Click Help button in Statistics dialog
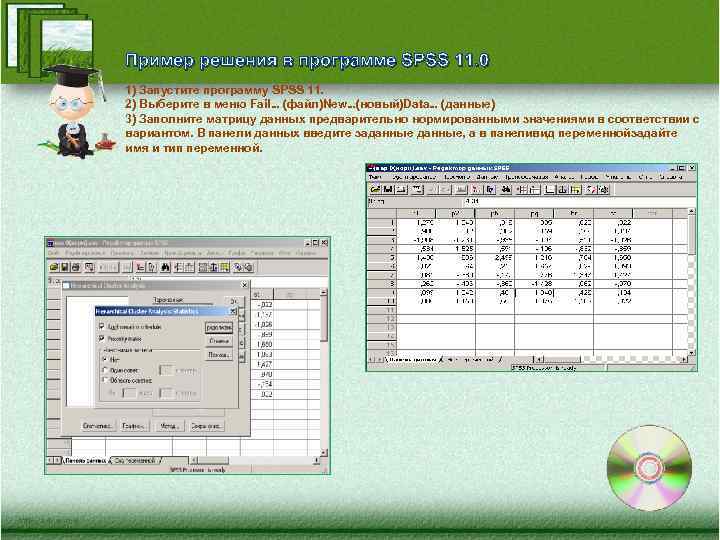 (x=219, y=355)
